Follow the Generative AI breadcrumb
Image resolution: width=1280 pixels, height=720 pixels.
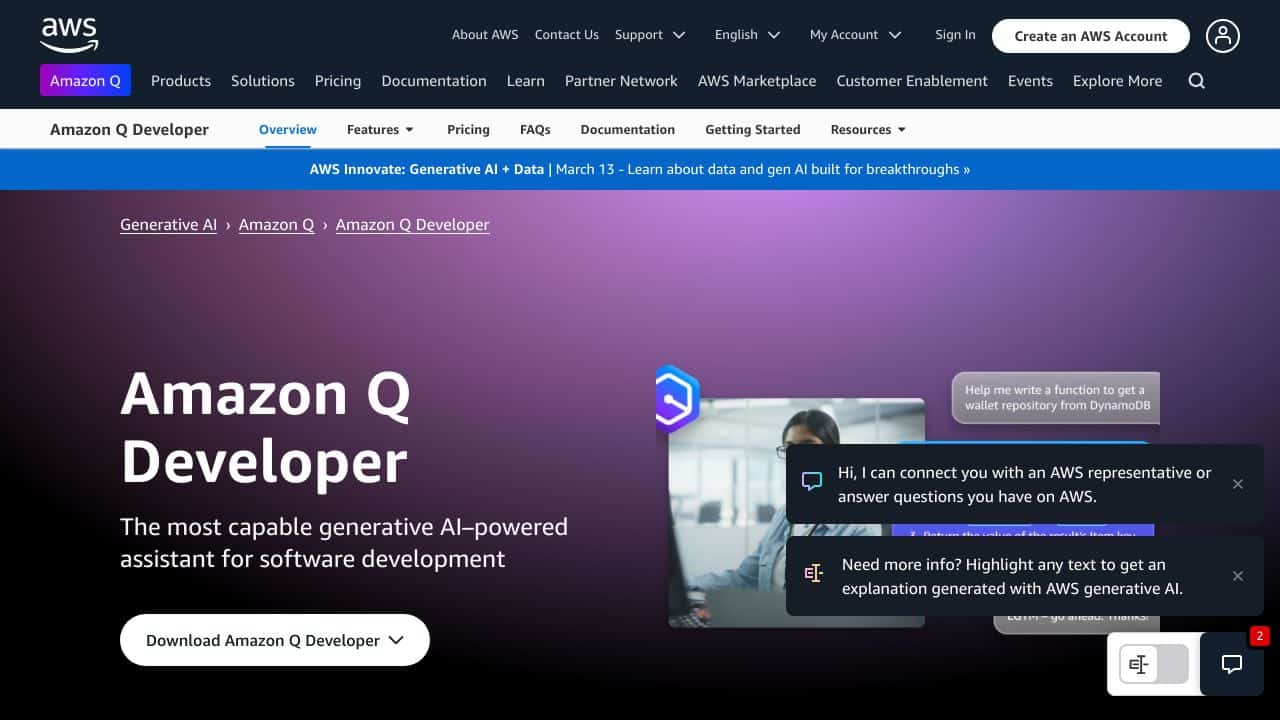(x=168, y=225)
